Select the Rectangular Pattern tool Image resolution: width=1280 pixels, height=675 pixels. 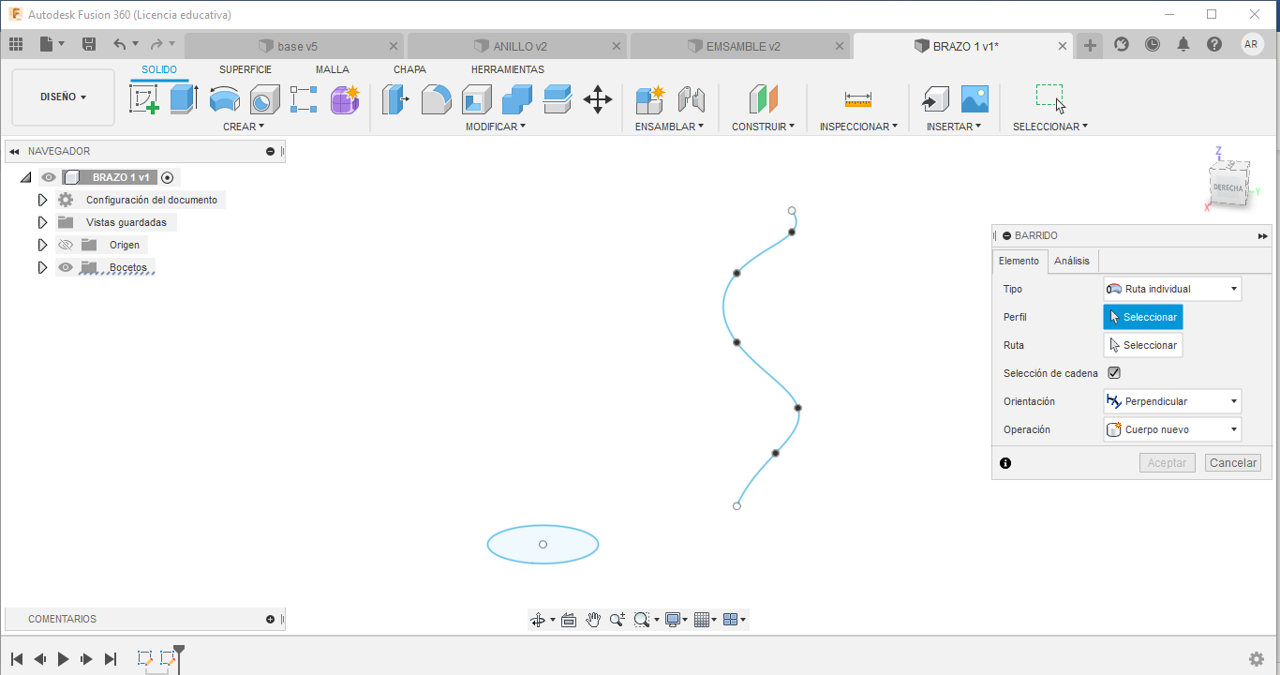pyautogui.click(x=304, y=99)
